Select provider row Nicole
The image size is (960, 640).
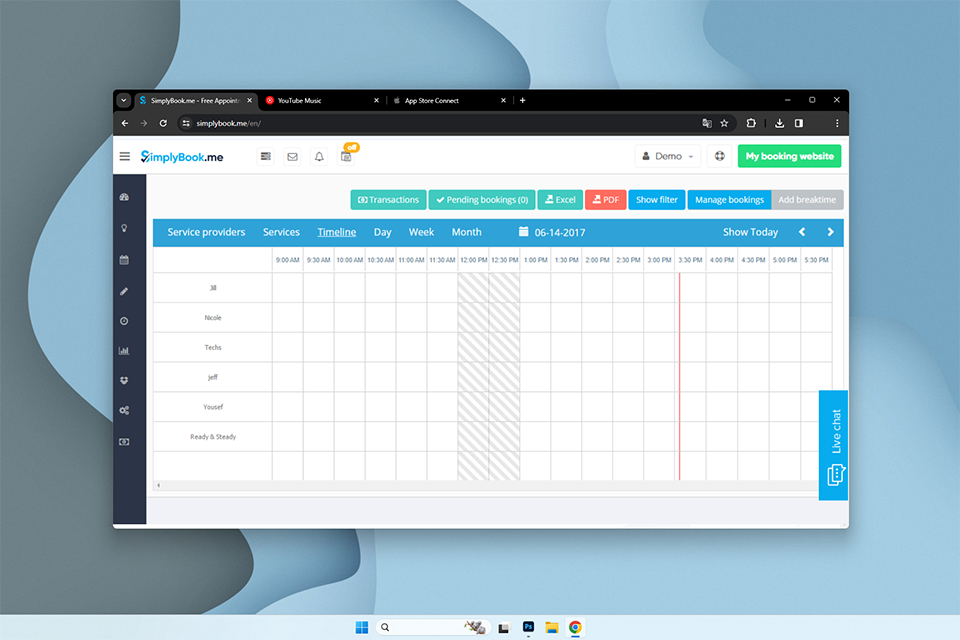(x=212, y=317)
